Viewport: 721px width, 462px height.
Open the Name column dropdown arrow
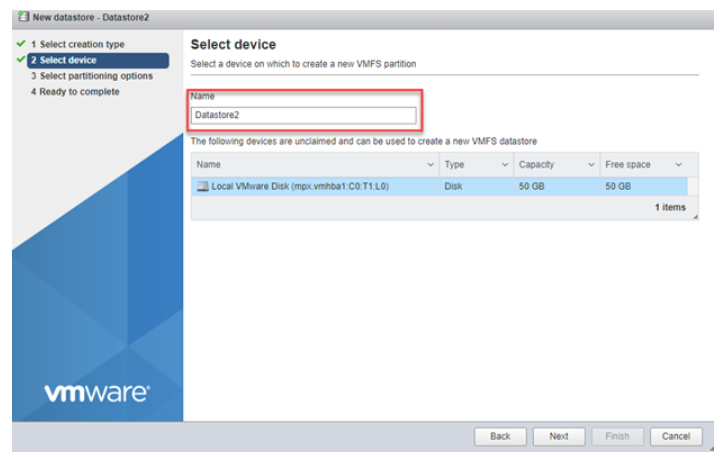(430, 165)
